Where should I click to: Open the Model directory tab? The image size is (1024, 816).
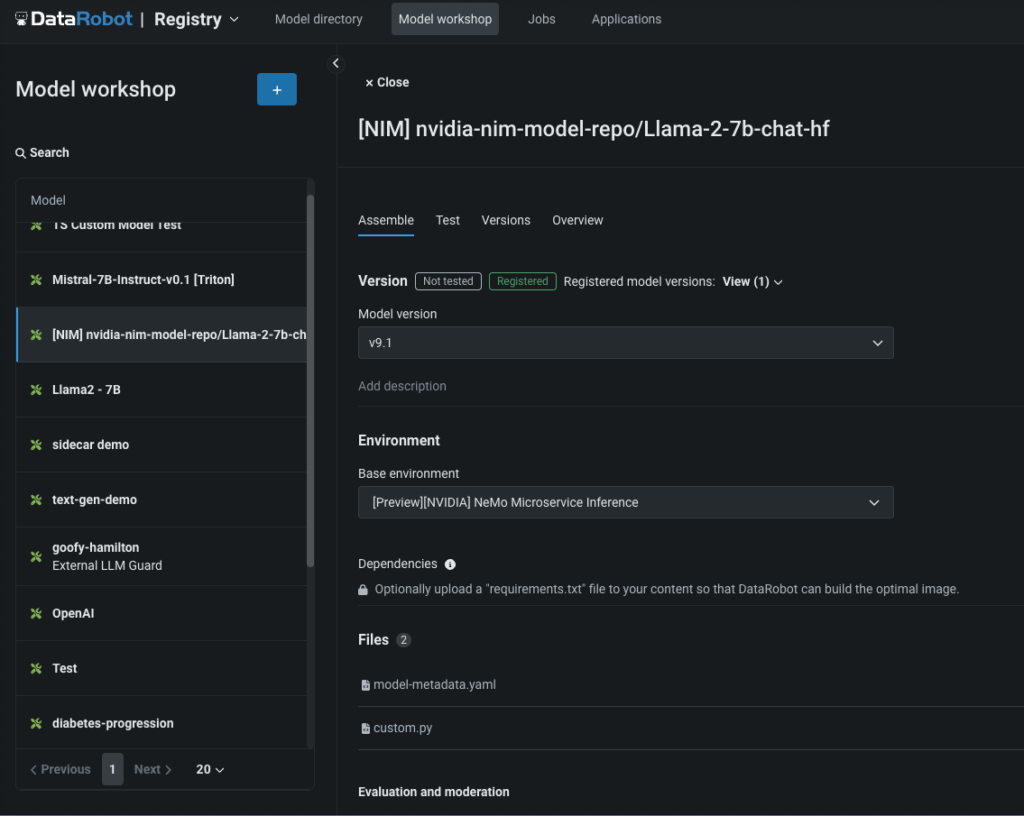coord(318,19)
